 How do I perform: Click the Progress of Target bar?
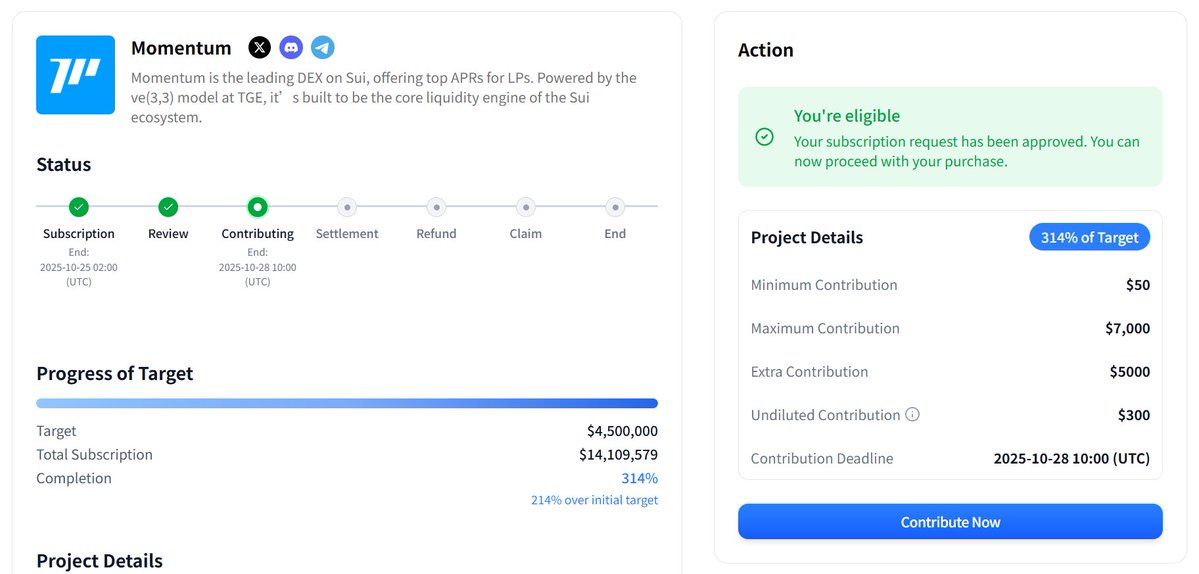(x=347, y=403)
